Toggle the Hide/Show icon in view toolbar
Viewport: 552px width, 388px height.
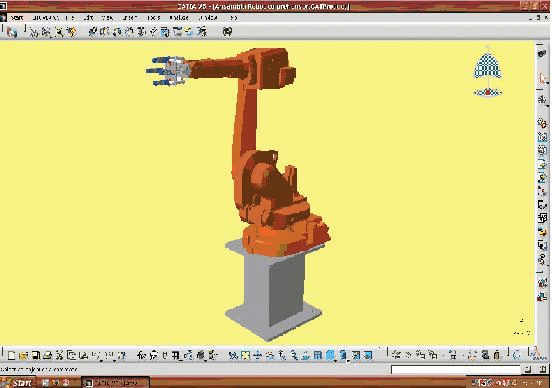(356, 356)
